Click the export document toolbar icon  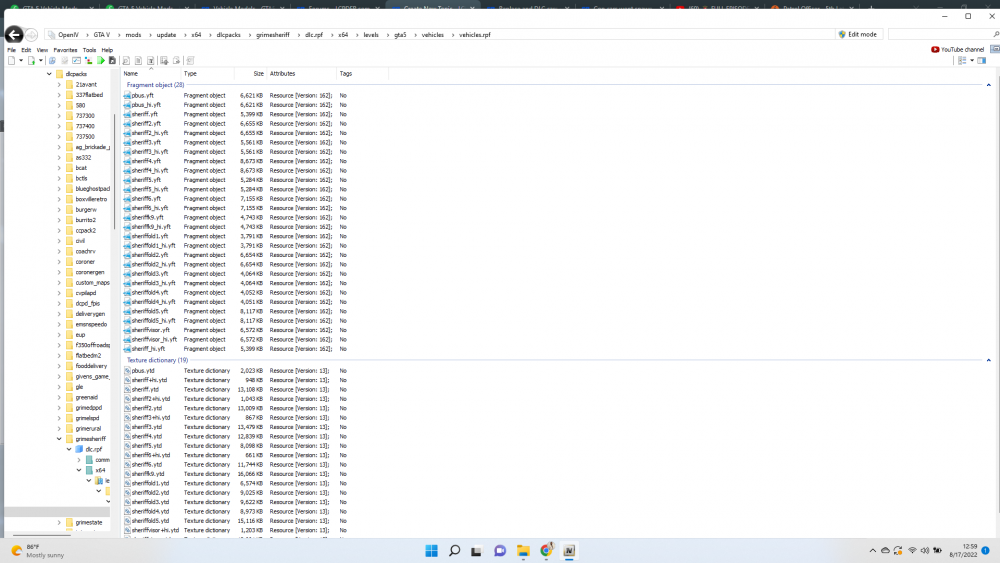pyautogui.click(x=177, y=61)
